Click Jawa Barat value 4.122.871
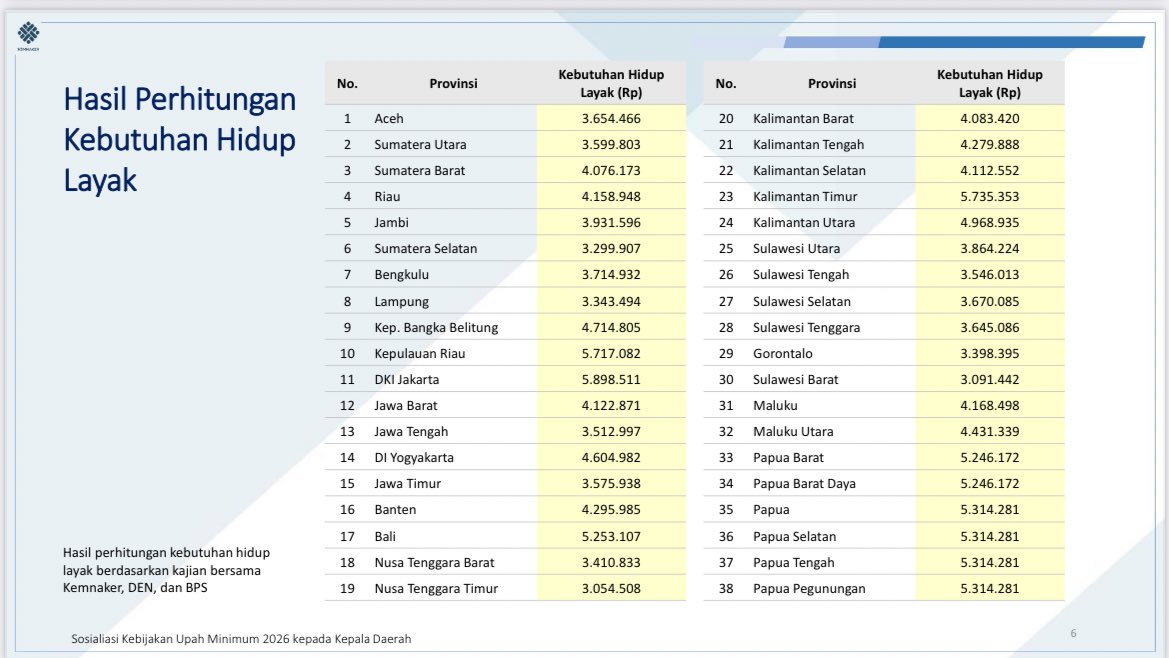The height and width of the screenshot is (658, 1169). point(611,406)
